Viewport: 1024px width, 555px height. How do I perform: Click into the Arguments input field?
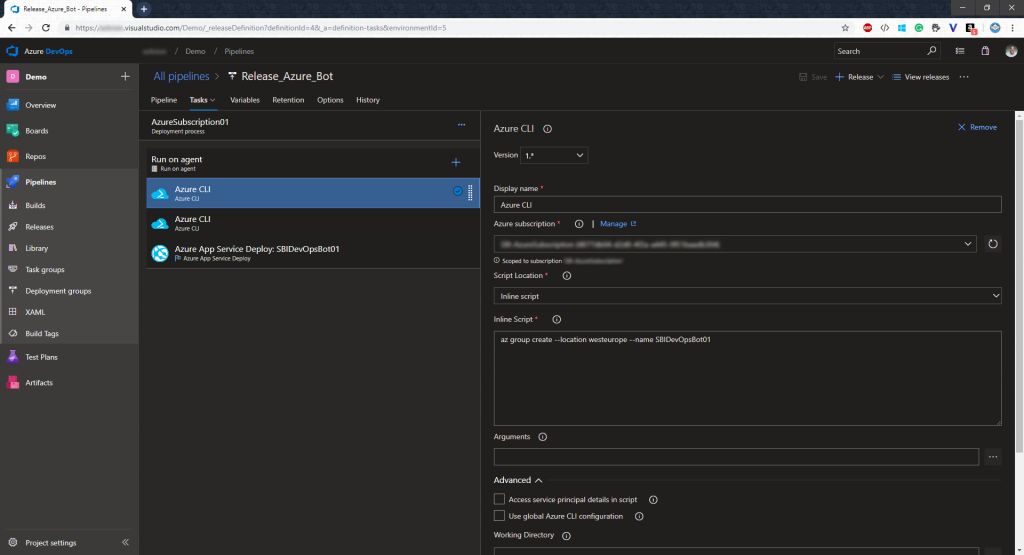coord(736,457)
